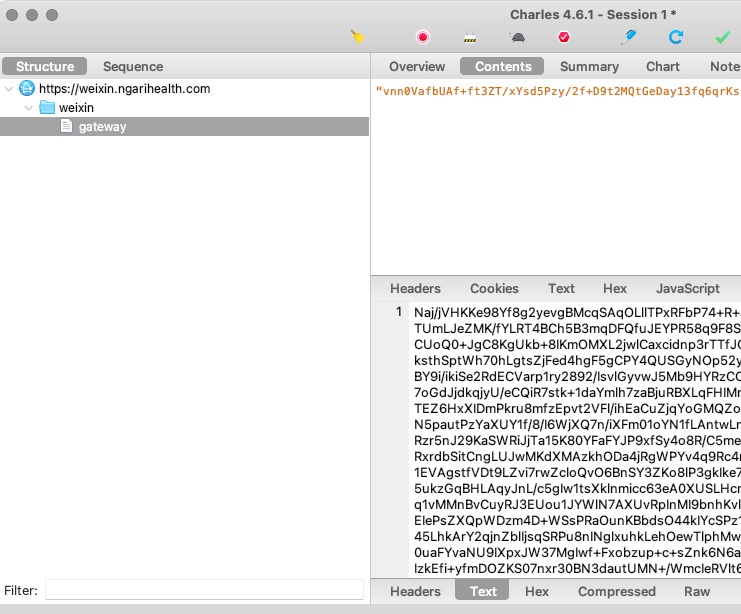
Task: Collapse the weixin folder
Action: [28, 108]
